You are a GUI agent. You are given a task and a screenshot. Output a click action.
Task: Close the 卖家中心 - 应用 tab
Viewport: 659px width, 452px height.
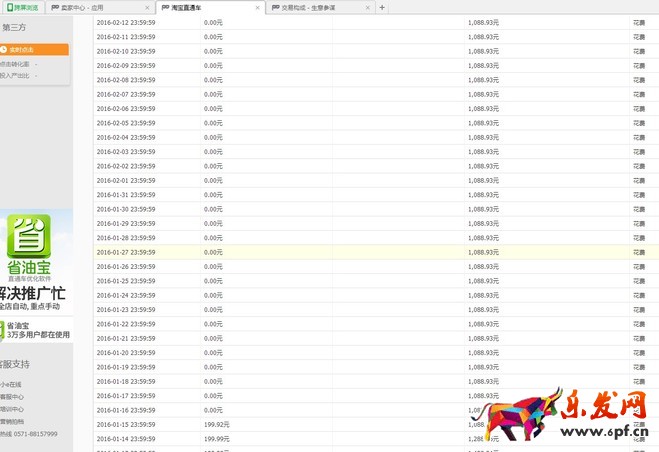(x=148, y=7)
